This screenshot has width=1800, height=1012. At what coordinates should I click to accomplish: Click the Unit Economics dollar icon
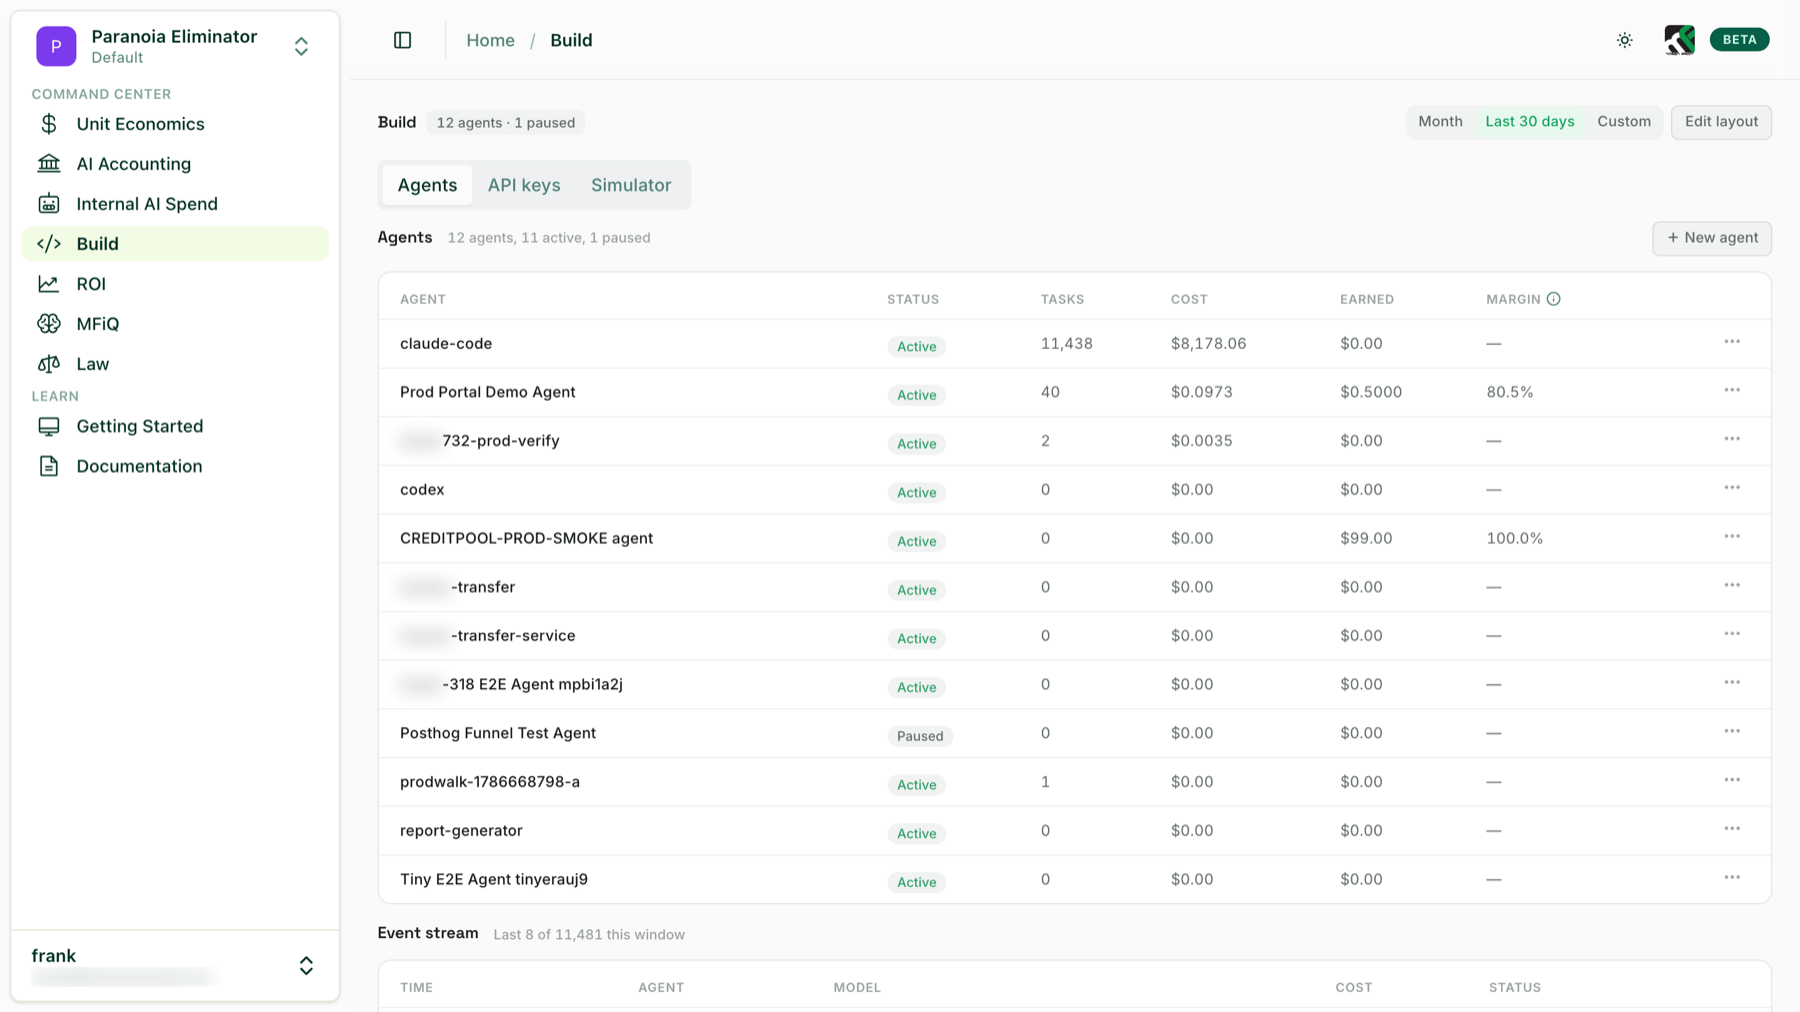click(x=48, y=124)
